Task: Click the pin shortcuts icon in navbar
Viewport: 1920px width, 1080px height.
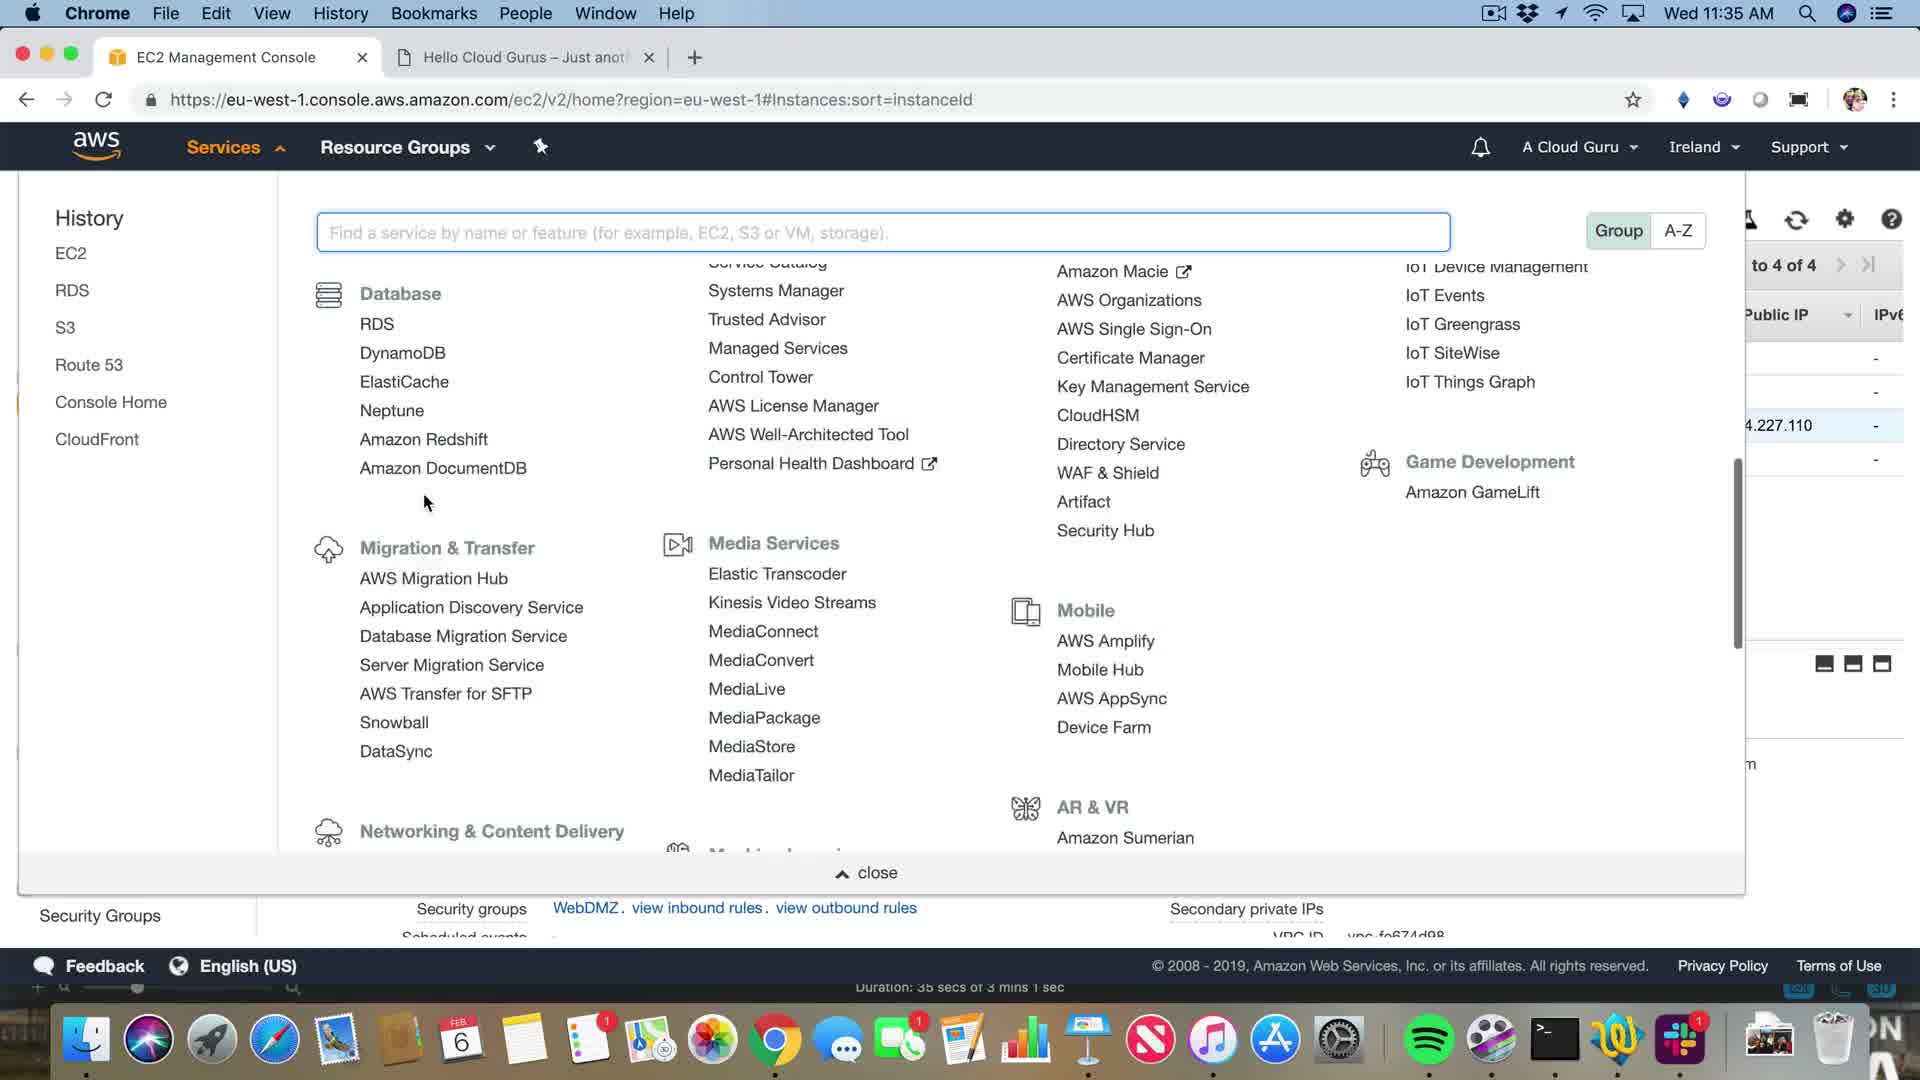Action: (540, 147)
